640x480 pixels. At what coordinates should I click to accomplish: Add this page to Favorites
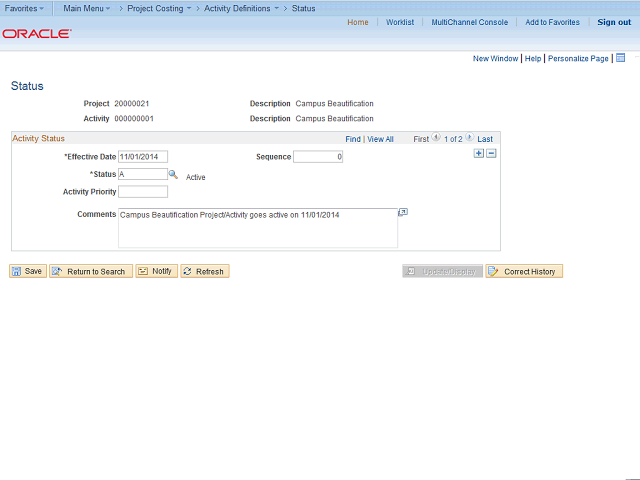pyautogui.click(x=552, y=22)
